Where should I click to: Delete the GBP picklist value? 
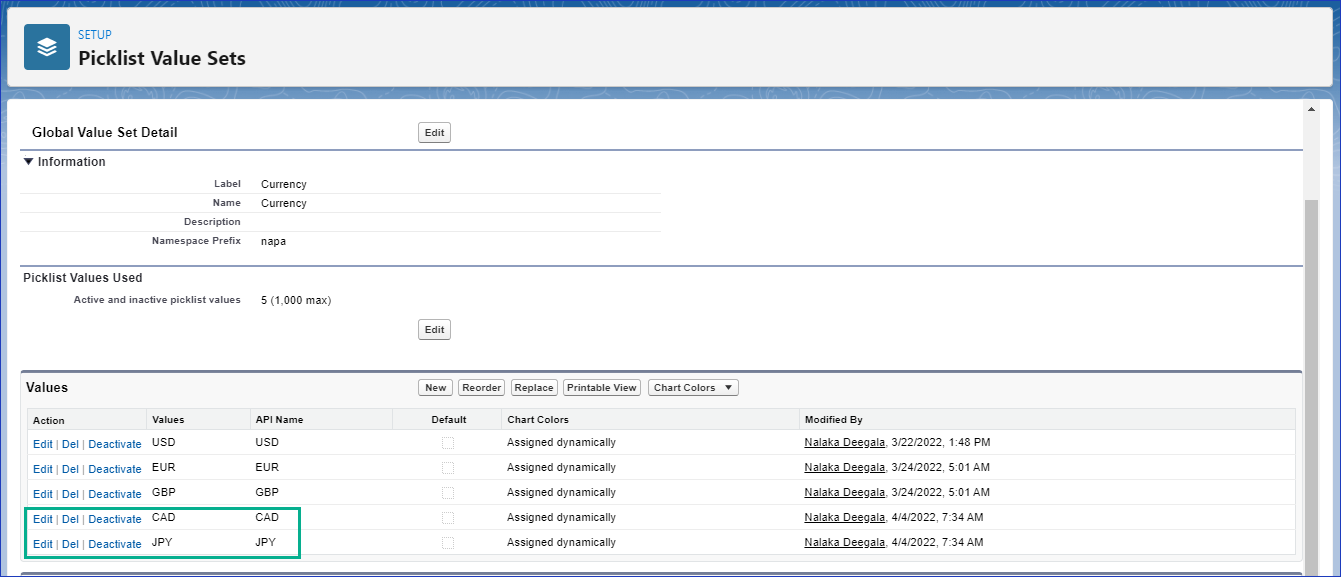[x=70, y=494]
